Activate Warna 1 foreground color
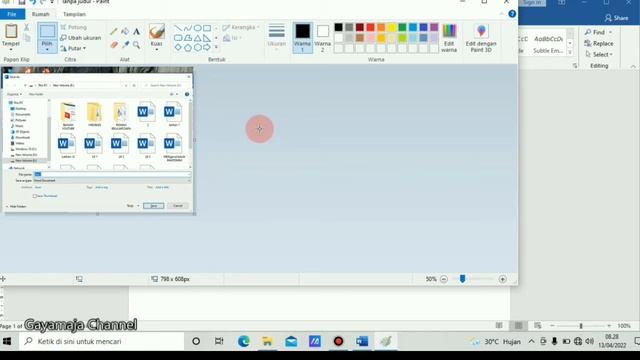This screenshot has height=360, width=640. pyautogui.click(x=302, y=38)
